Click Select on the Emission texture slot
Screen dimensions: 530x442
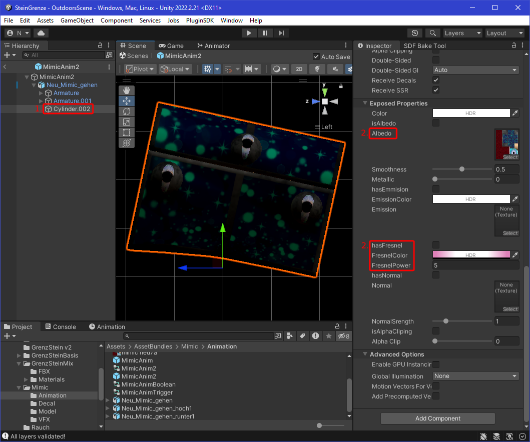tap(510, 233)
